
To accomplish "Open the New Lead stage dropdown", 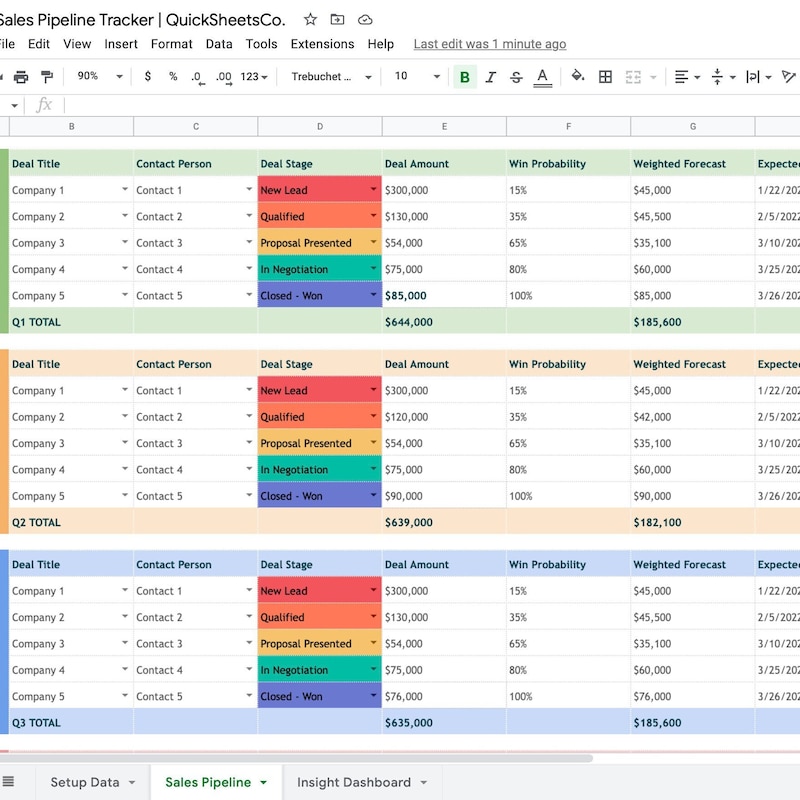I will pyautogui.click(x=374, y=189).
